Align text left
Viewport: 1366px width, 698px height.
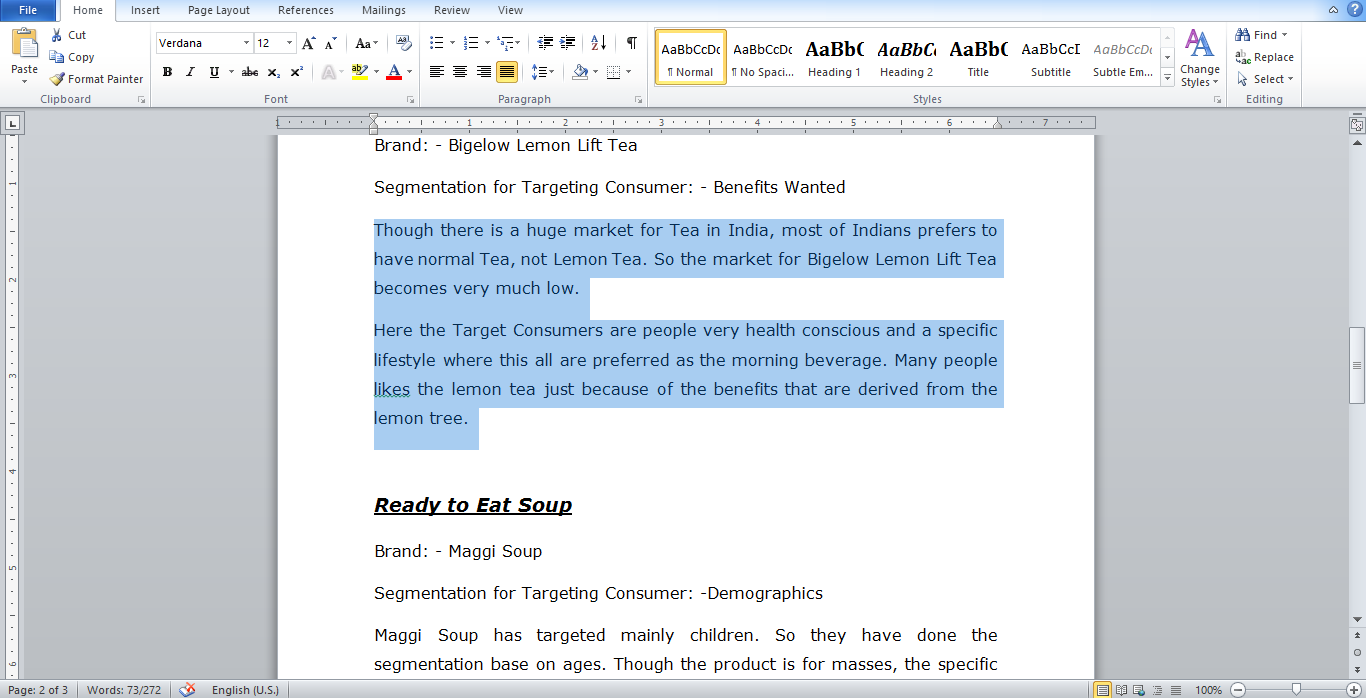click(x=437, y=72)
